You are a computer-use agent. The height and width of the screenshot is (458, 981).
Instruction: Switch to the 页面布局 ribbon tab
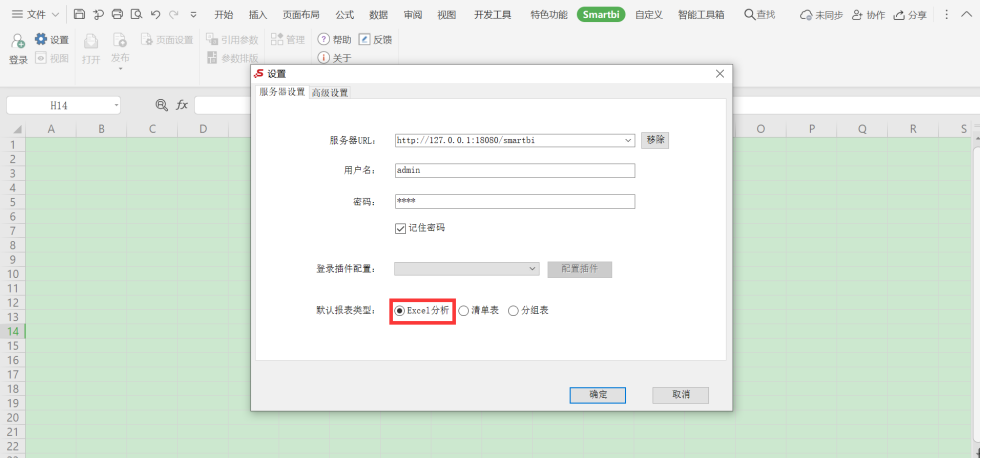[x=301, y=14]
